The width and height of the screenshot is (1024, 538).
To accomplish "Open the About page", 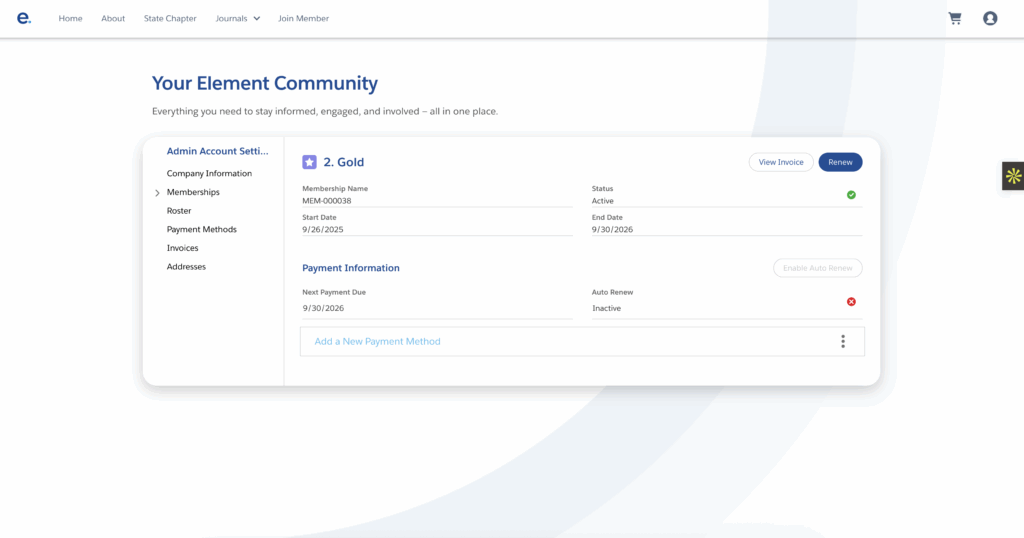I will tap(113, 18).
